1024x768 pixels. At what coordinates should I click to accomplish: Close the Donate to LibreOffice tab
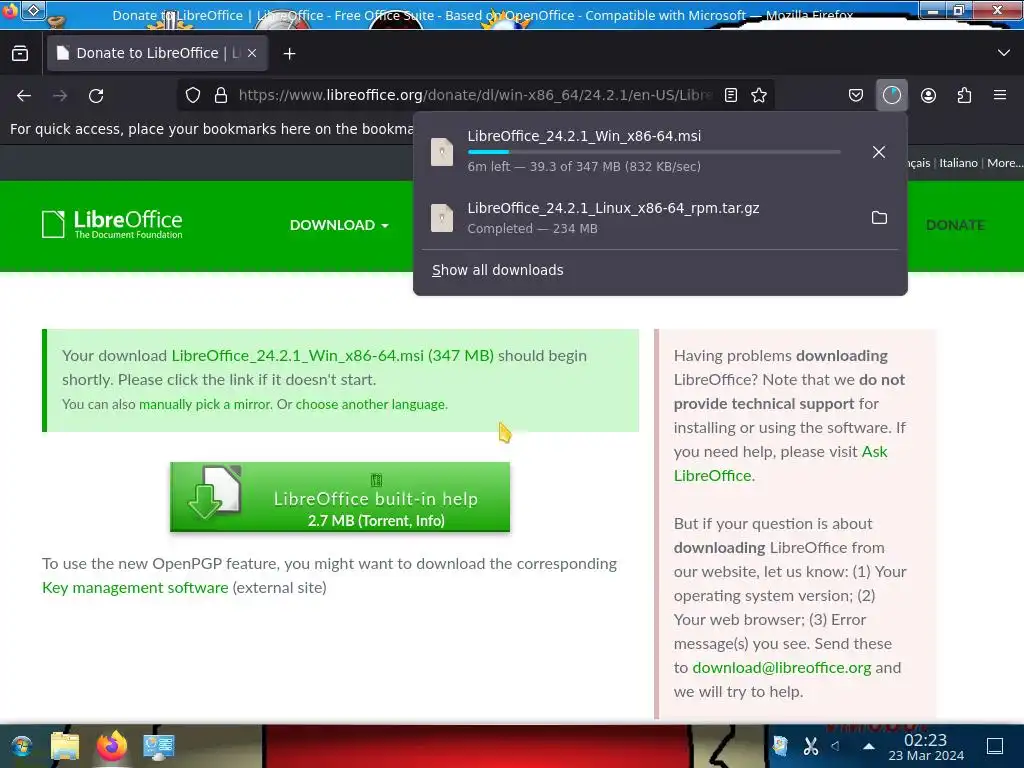(252, 53)
